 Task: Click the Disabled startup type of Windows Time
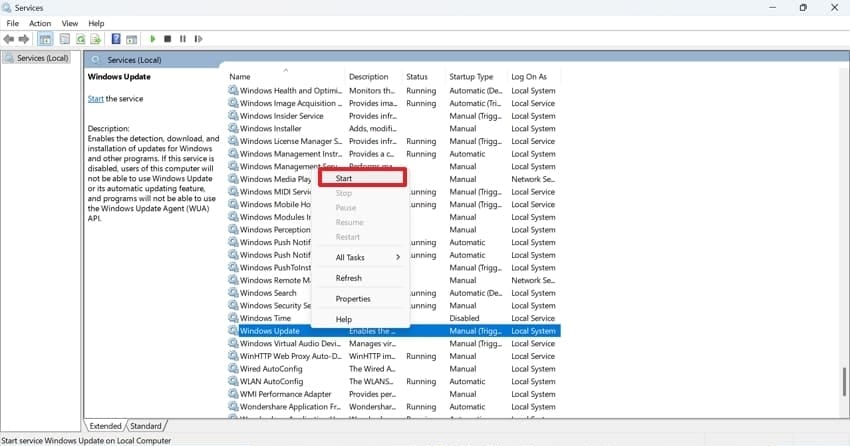click(x=464, y=318)
